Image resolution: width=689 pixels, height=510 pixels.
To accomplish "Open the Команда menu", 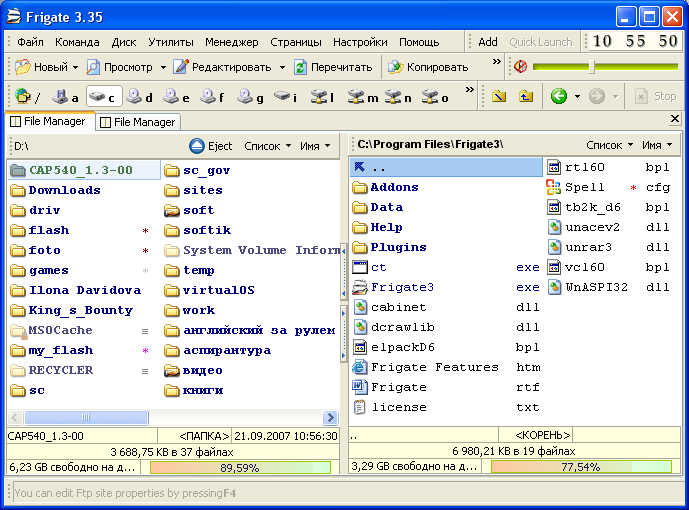I will coord(77,42).
